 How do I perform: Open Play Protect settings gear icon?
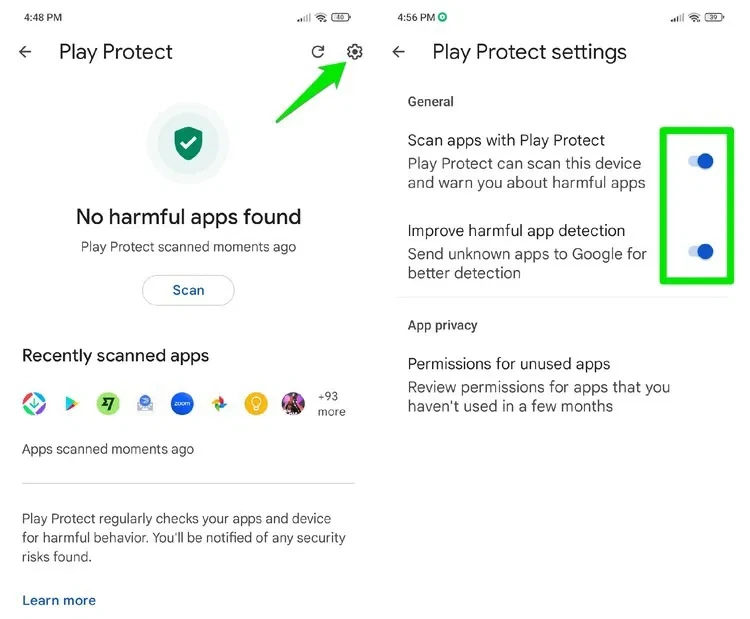354,52
